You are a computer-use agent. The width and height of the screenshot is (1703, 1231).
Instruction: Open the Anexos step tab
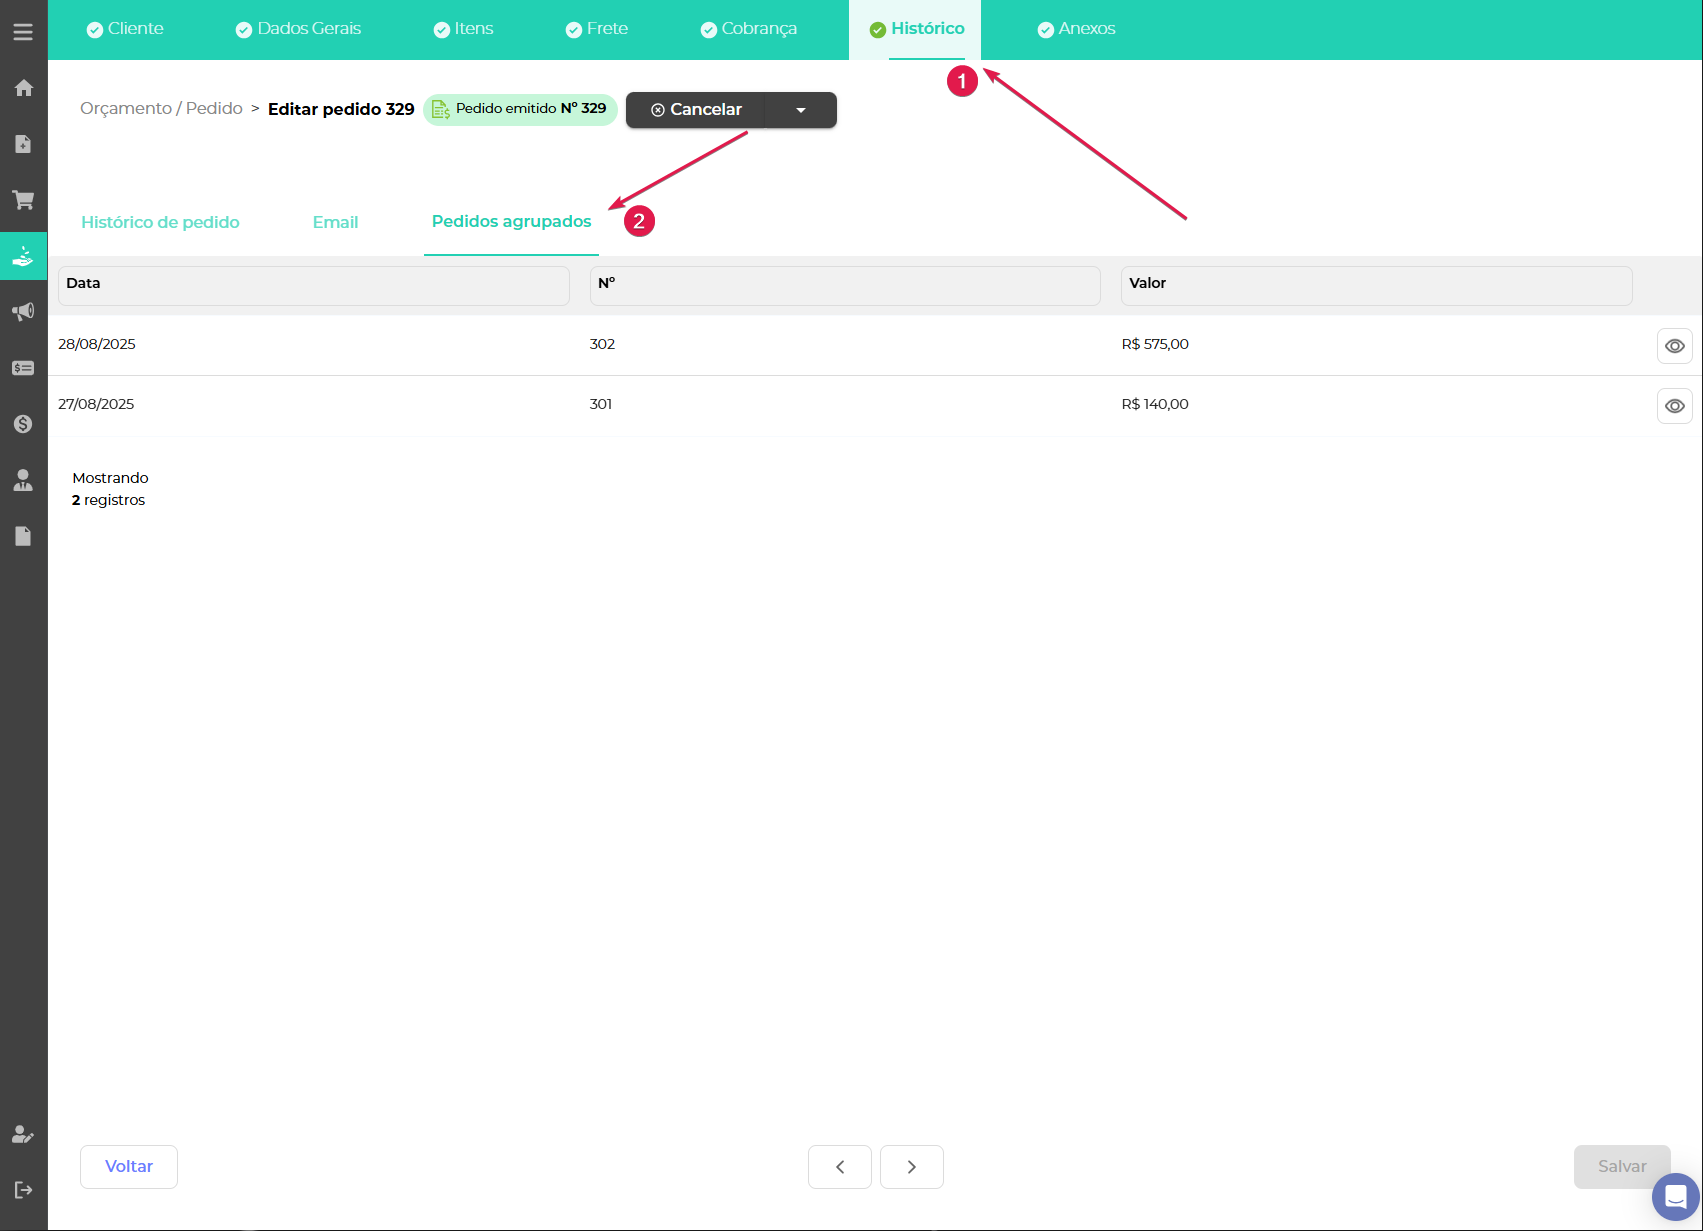point(1076,29)
